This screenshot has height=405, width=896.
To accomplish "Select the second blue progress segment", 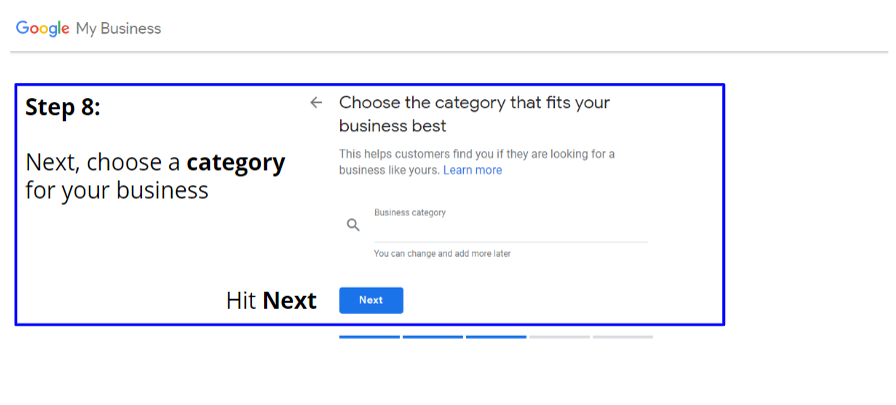I will [433, 337].
